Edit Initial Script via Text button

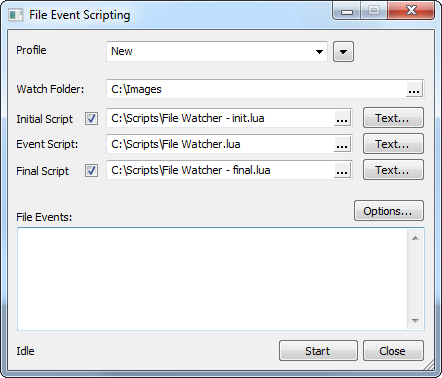pyautogui.click(x=393, y=118)
